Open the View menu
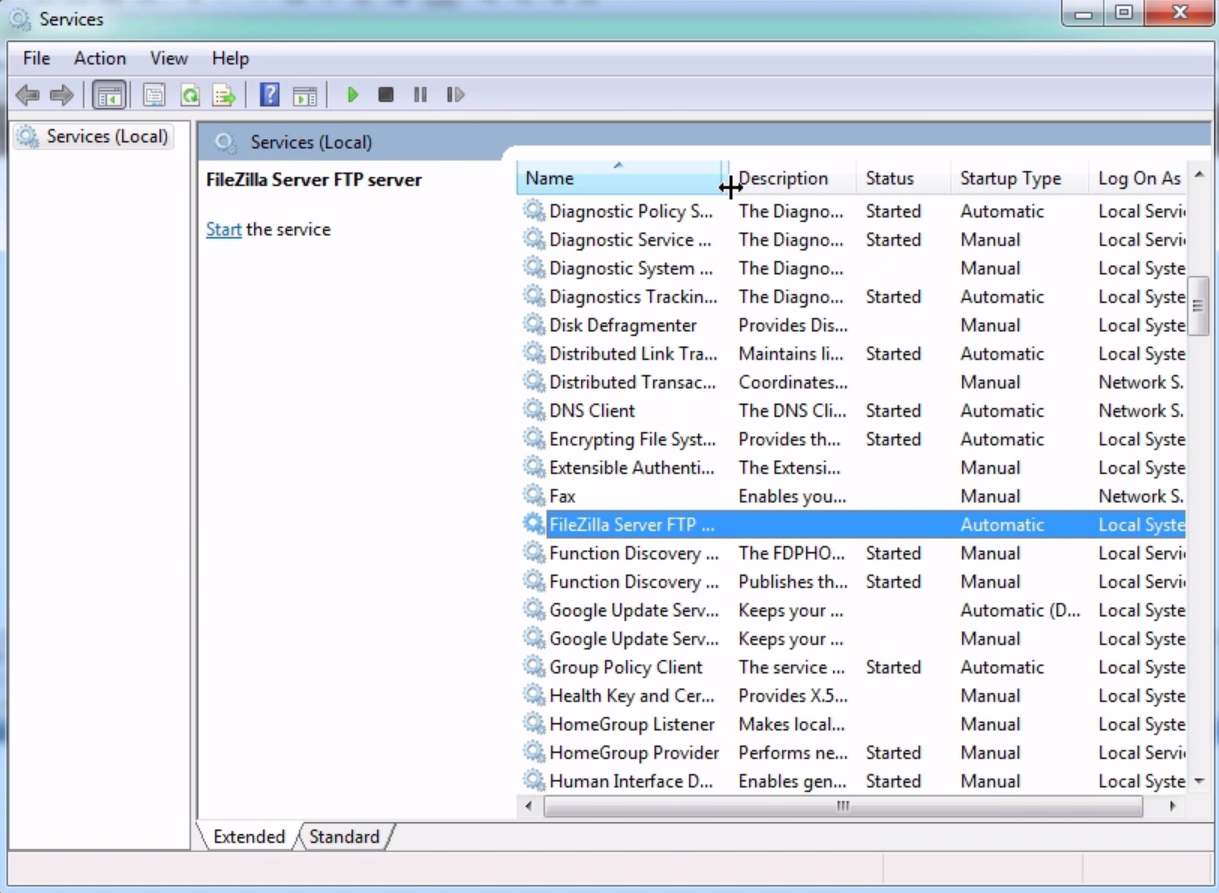The height and width of the screenshot is (893, 1219). coord(169,58)
